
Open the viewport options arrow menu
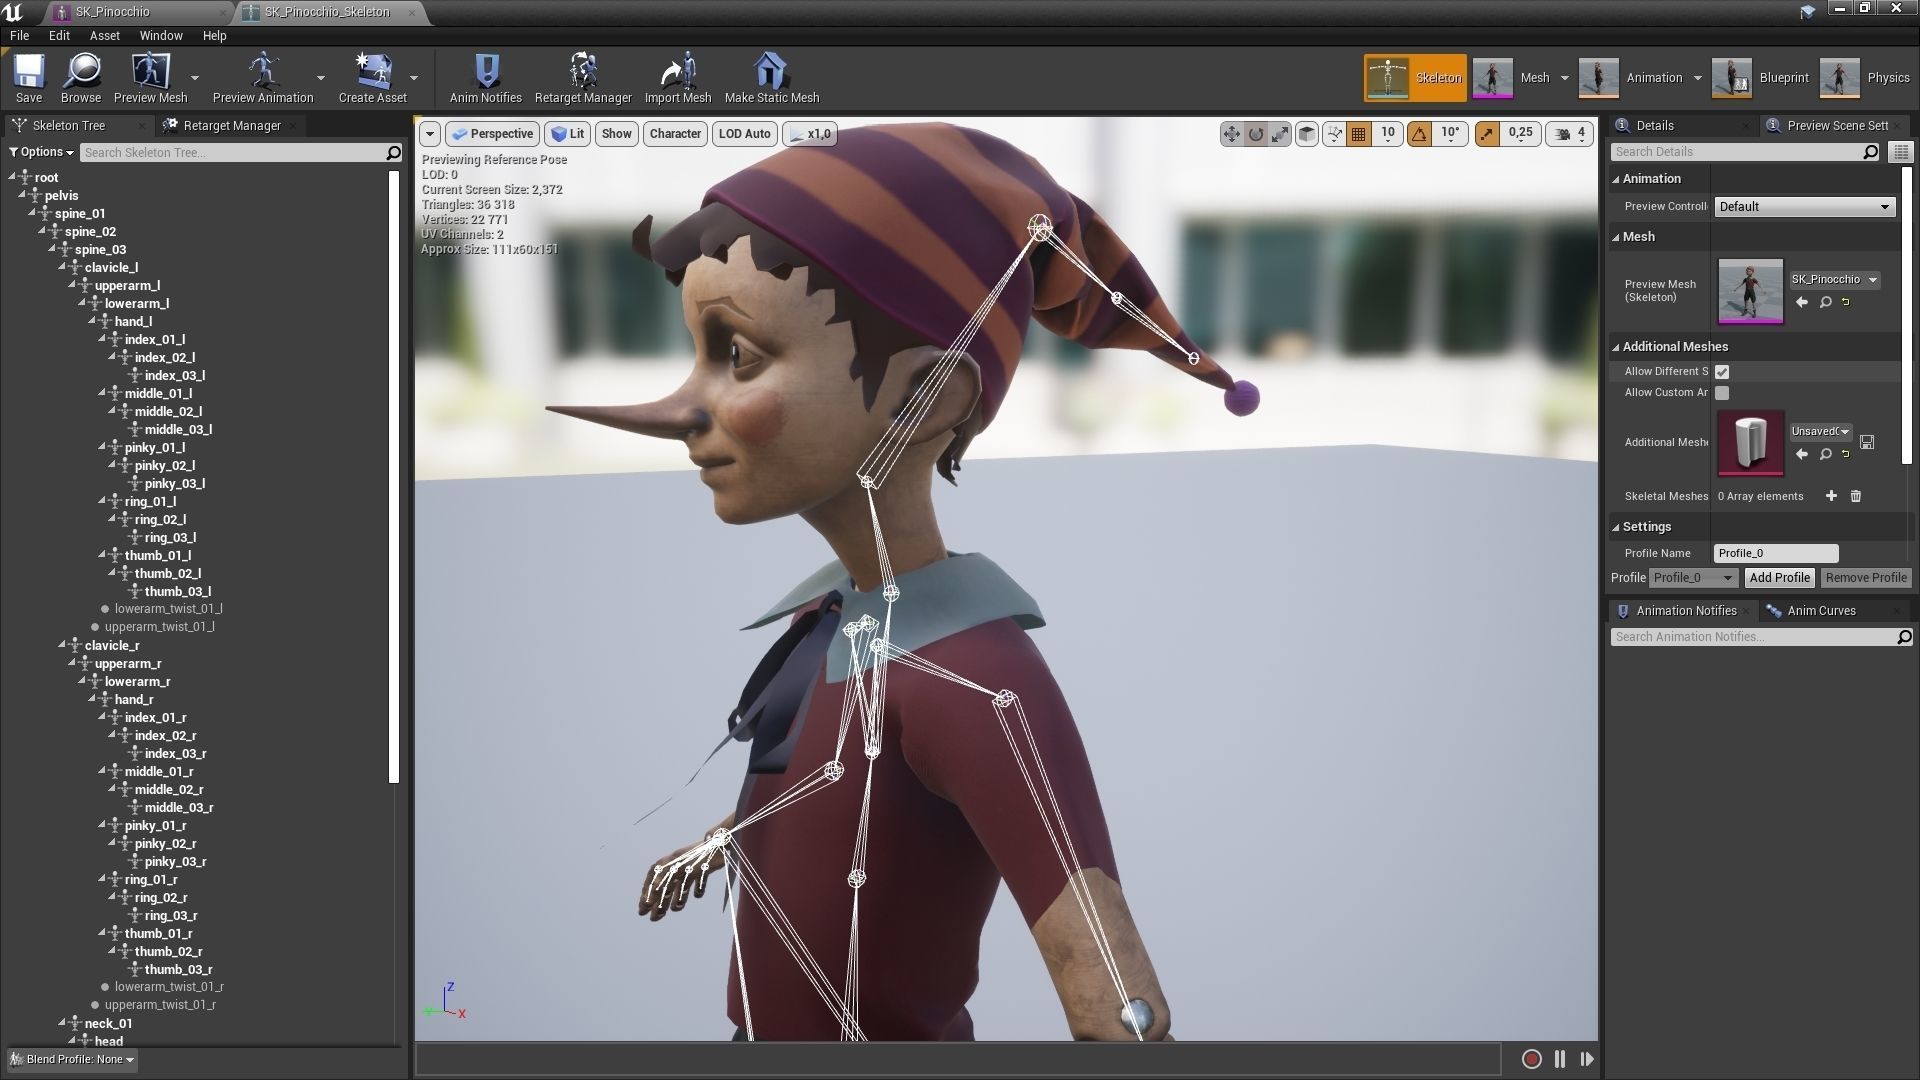(x=430, y=134)
